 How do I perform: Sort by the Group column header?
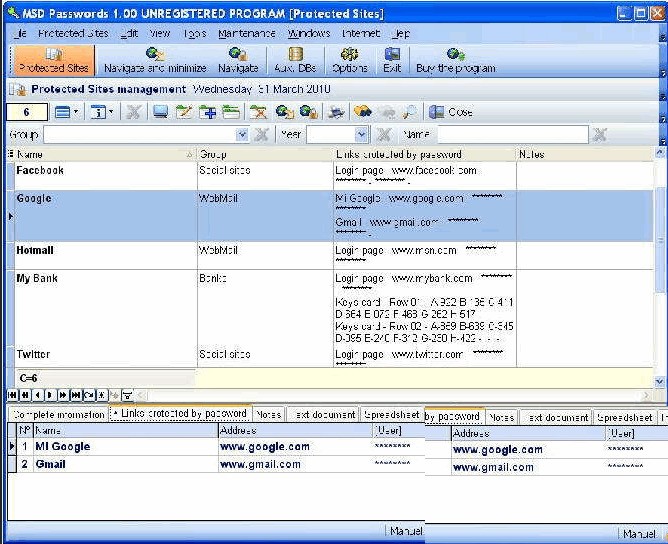(265, 154)
